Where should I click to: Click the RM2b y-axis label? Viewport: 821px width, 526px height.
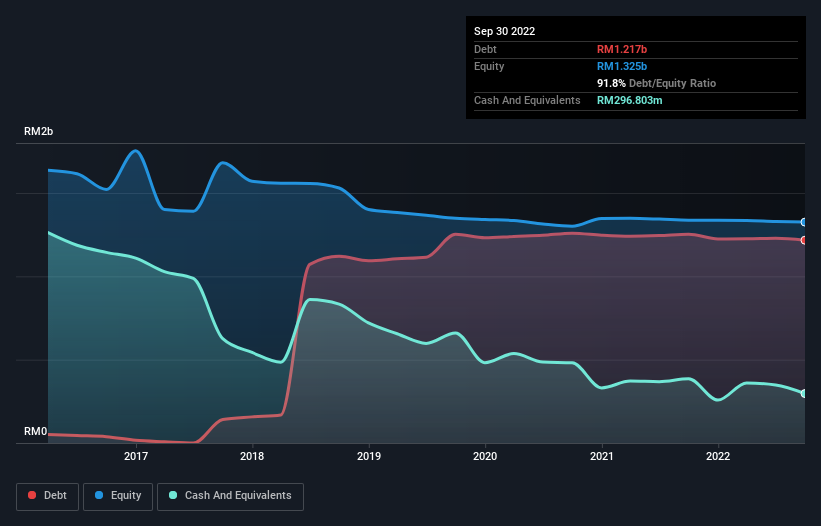coord(38,131)
